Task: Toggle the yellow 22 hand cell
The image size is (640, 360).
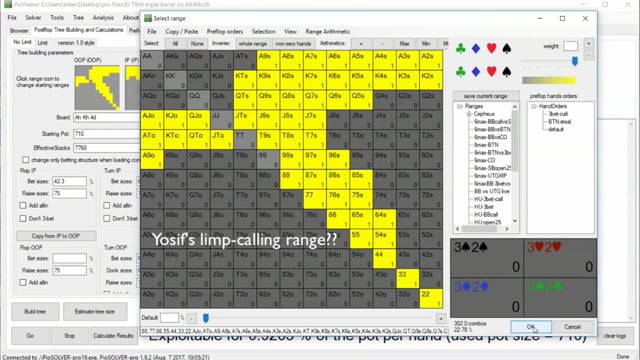Action: pyautogui.click(x=431, y=298)
